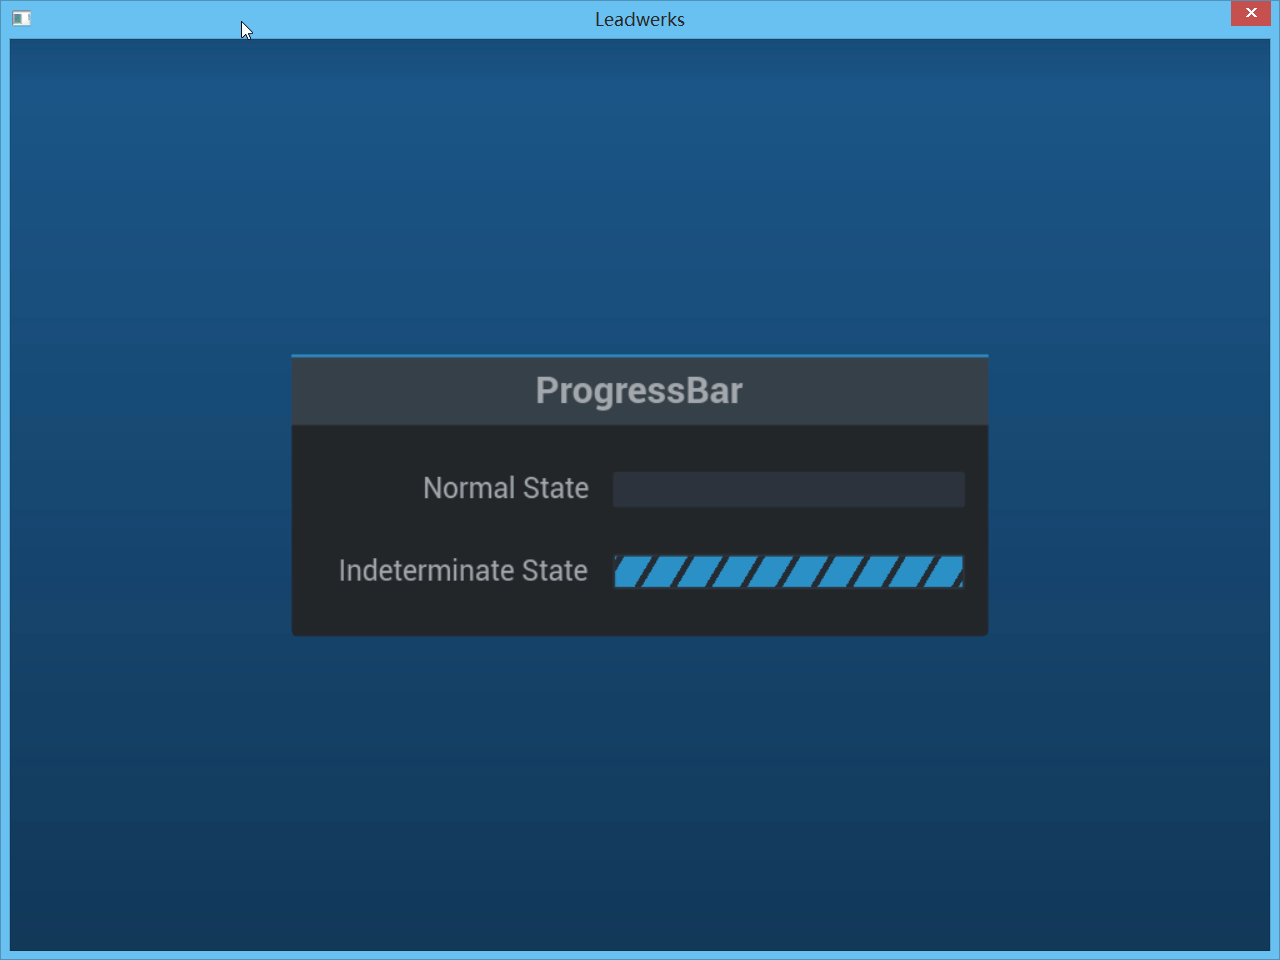Viewport: 1280px width, 960px height.
Task: Click the last stripe of the Indeterminate bar
Action: 944,572
